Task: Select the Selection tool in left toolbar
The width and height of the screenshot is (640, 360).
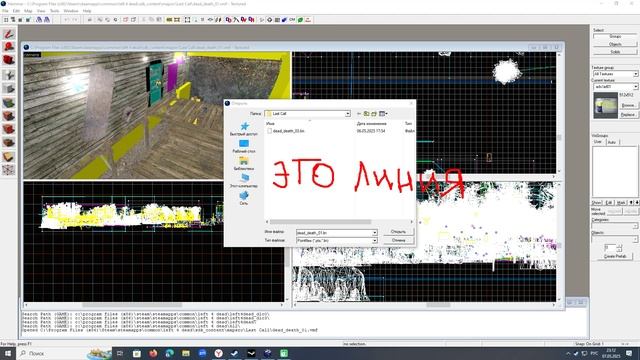Action: [9, 34]
